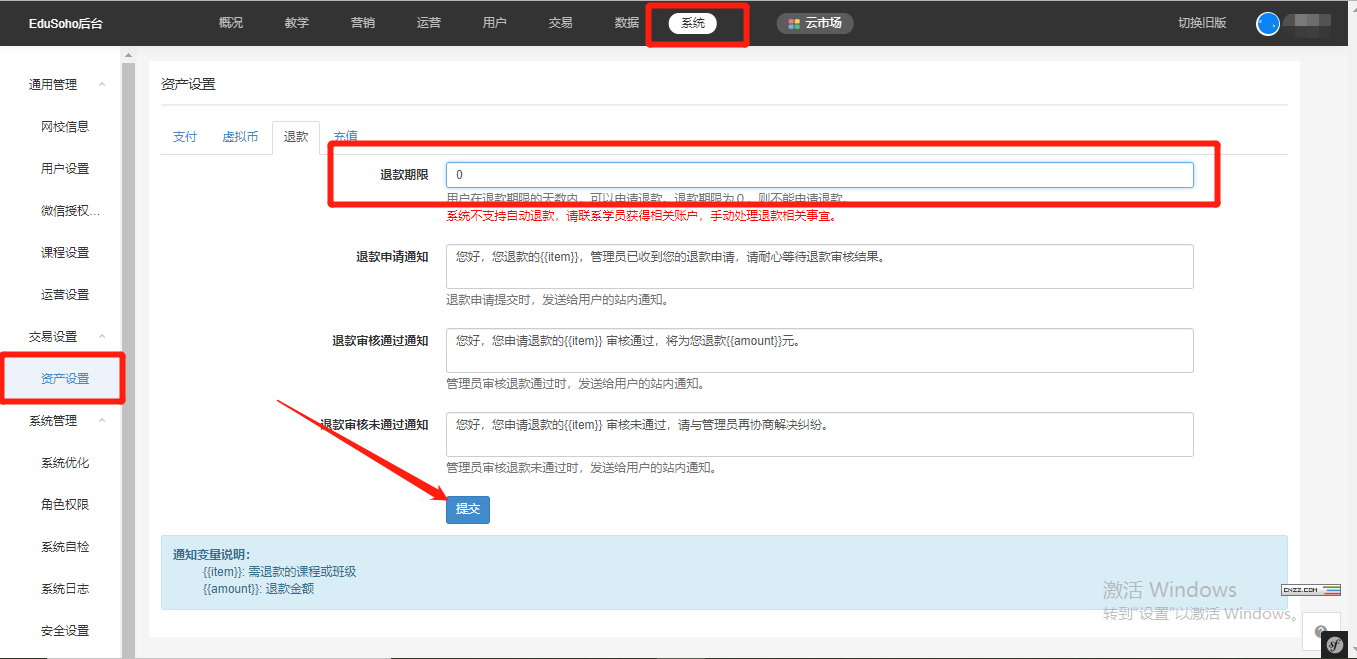Open the 教学 top menu
Image resolution: width=1357 pixels, height=659 pixels.
click(x=297, y=23)
